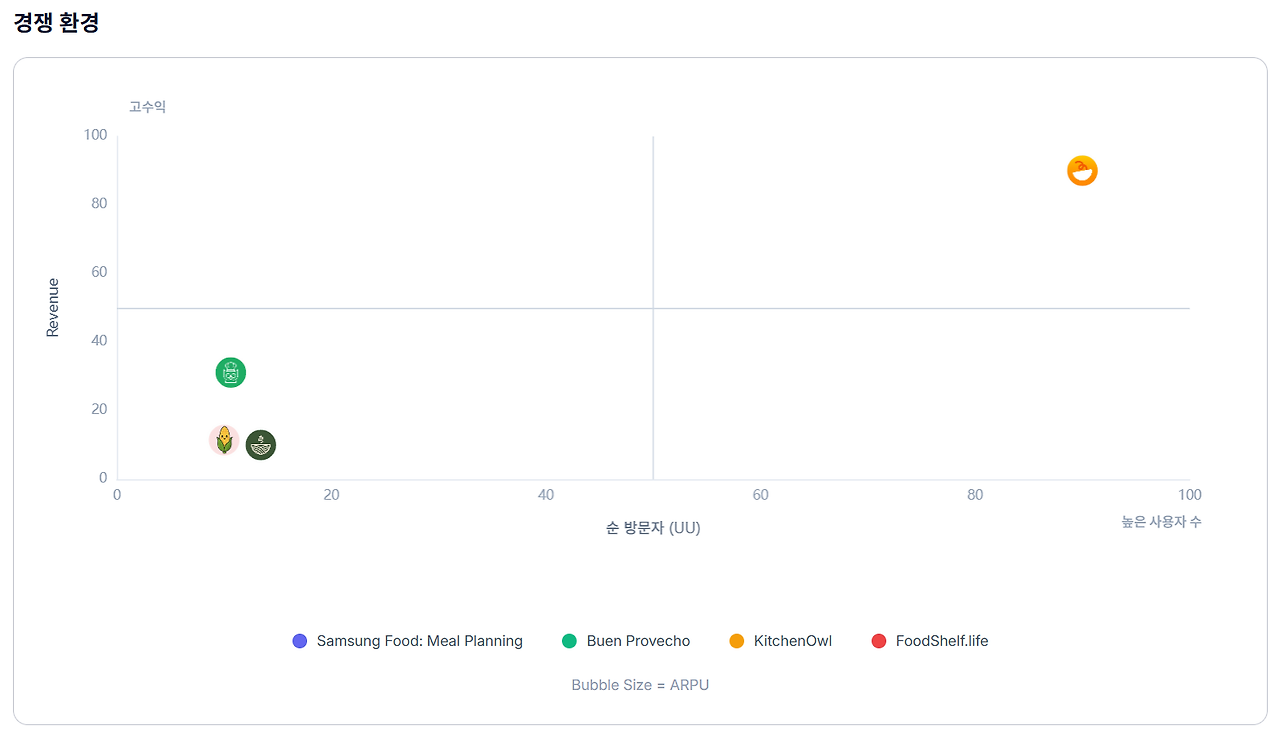Click the 고수익 quadrant label
The image size is (1280, 739).
[x=147, y=107]
